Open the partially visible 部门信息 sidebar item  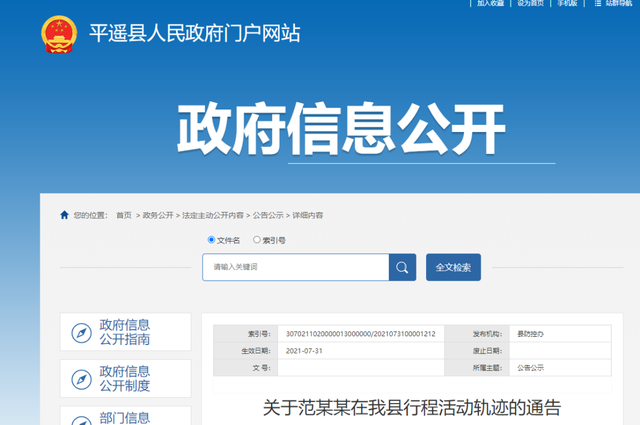point(125,417)
